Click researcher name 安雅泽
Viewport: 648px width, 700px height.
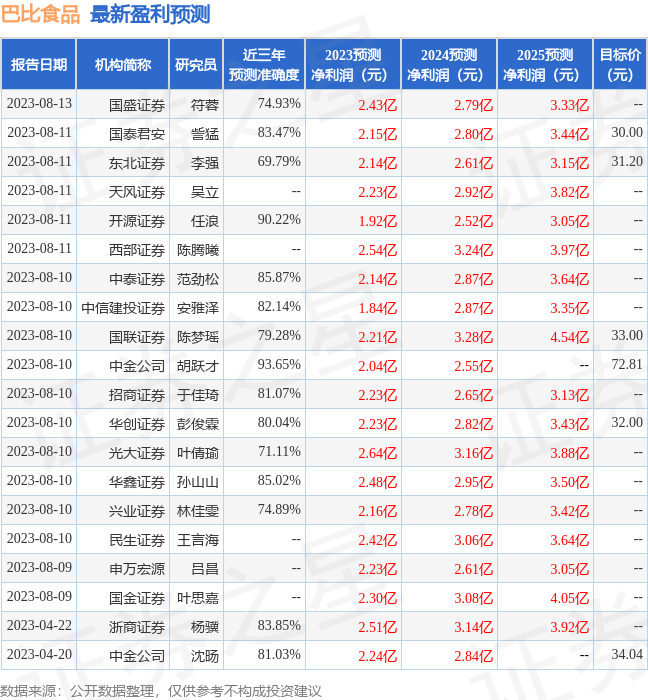pyautogui.click(x=198, y=308)
